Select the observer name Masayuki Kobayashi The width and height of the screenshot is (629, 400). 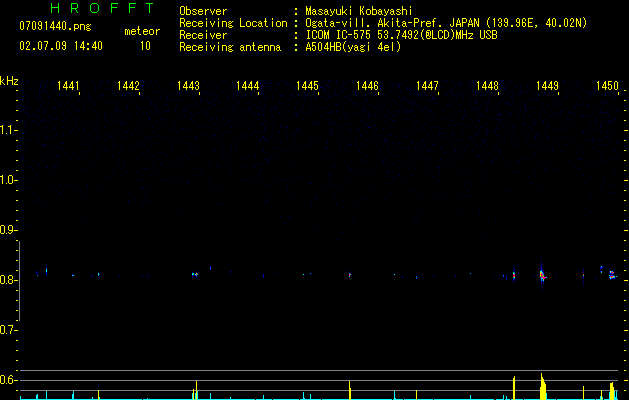pyautogui.click(x=359, y=11)
